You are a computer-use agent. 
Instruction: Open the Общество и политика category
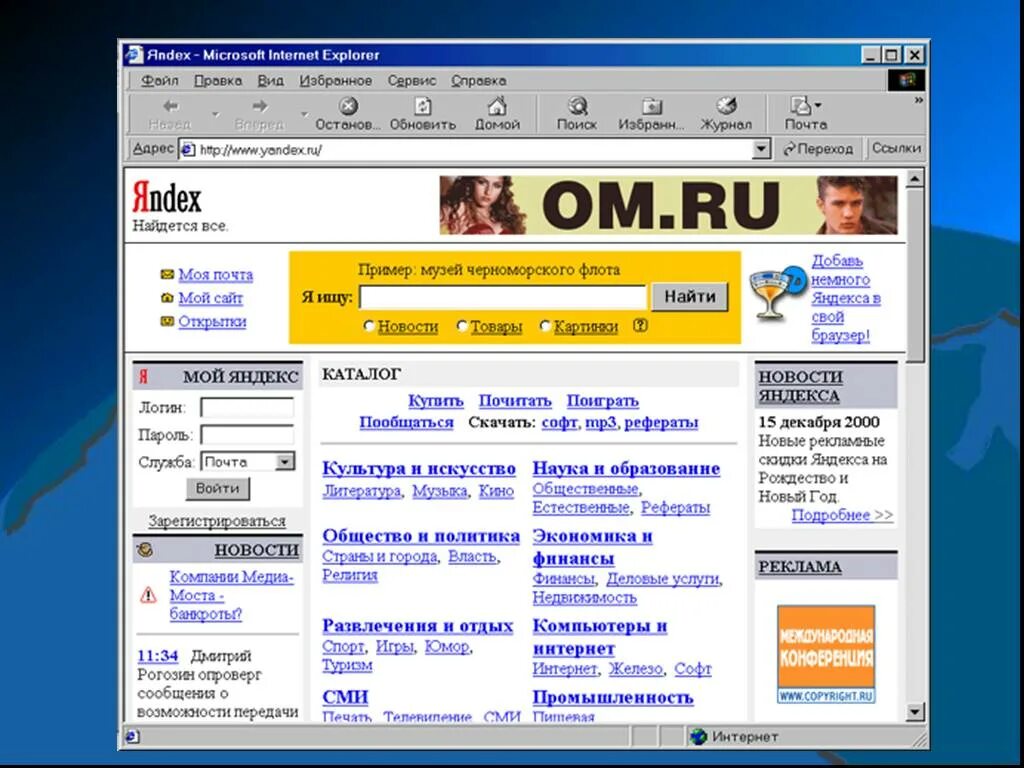point(421,536)
